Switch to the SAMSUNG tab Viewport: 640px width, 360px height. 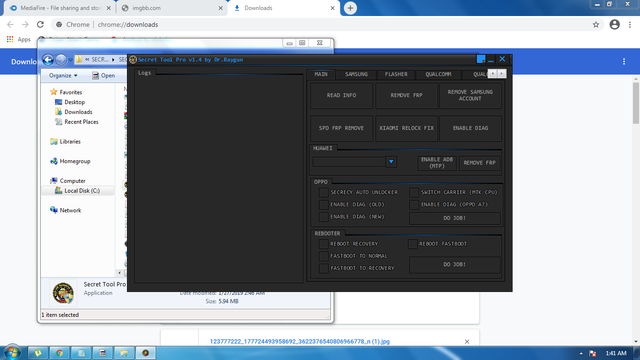(356, 74)
